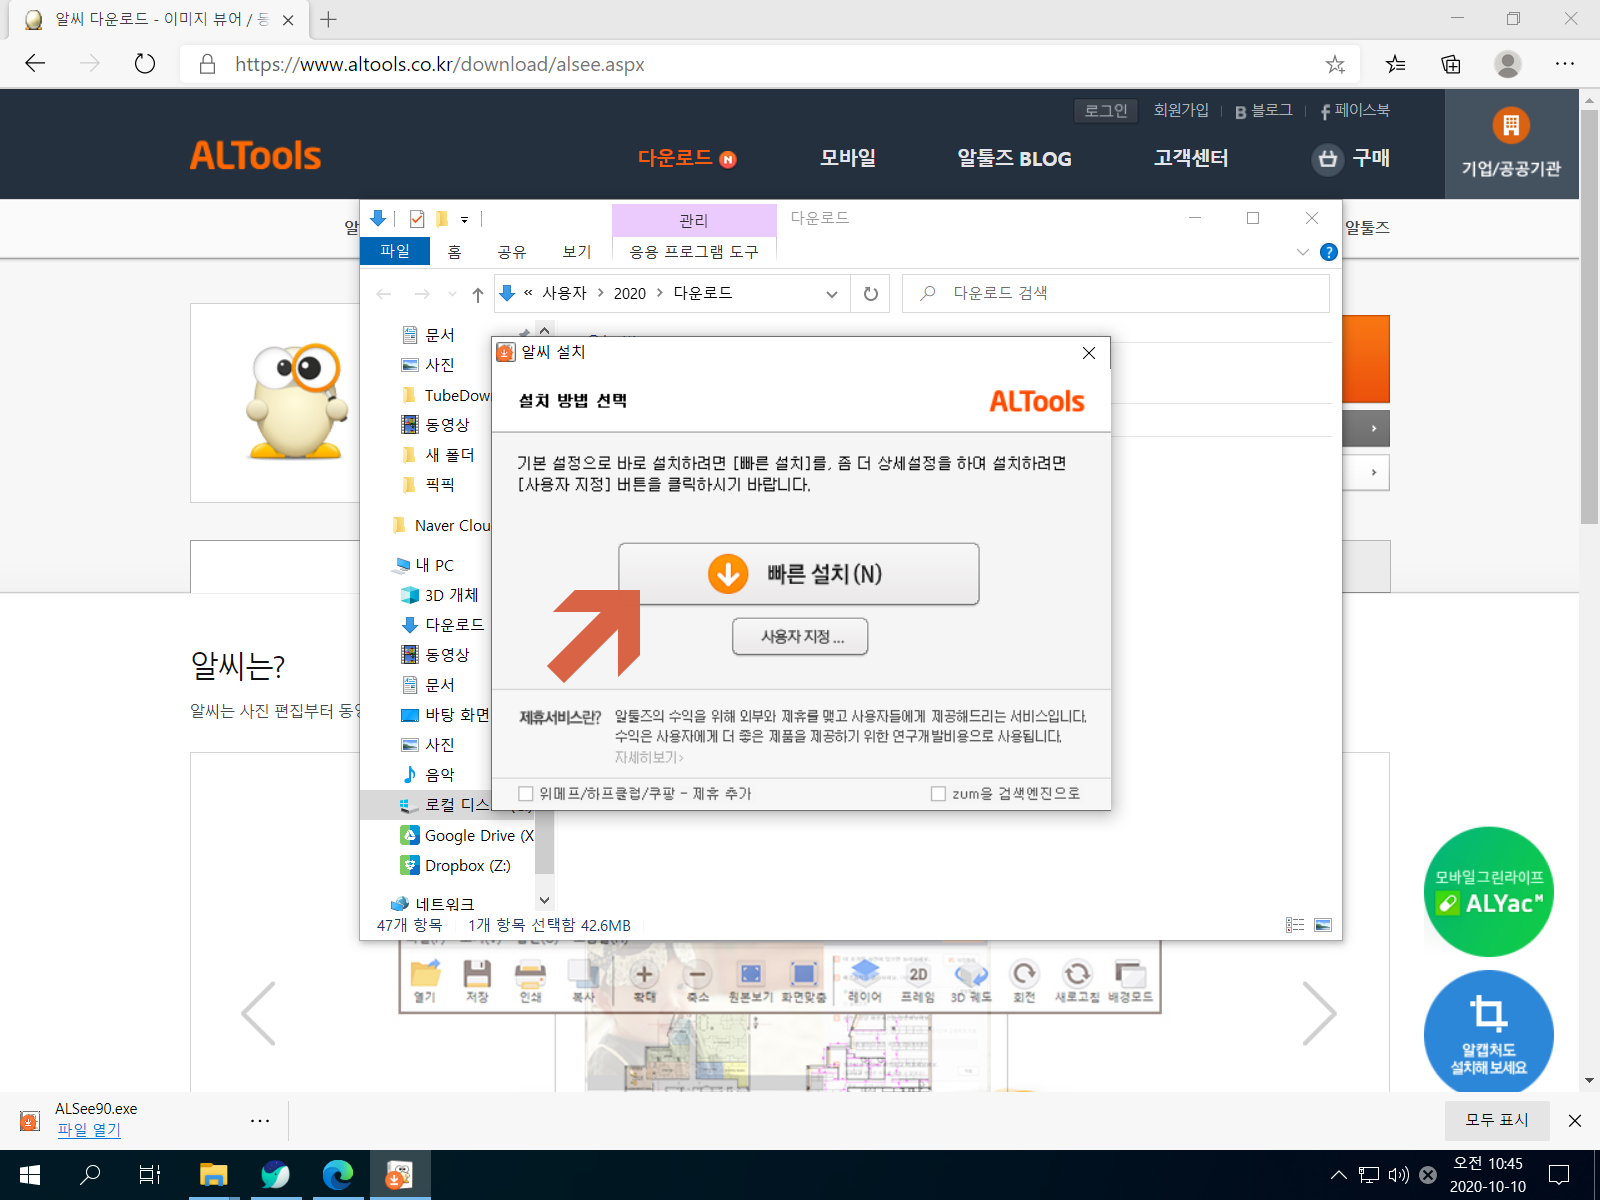The image size is (1600, 1200).
Task: Expand the address bar history dropdown
Action: coord(831,294)
